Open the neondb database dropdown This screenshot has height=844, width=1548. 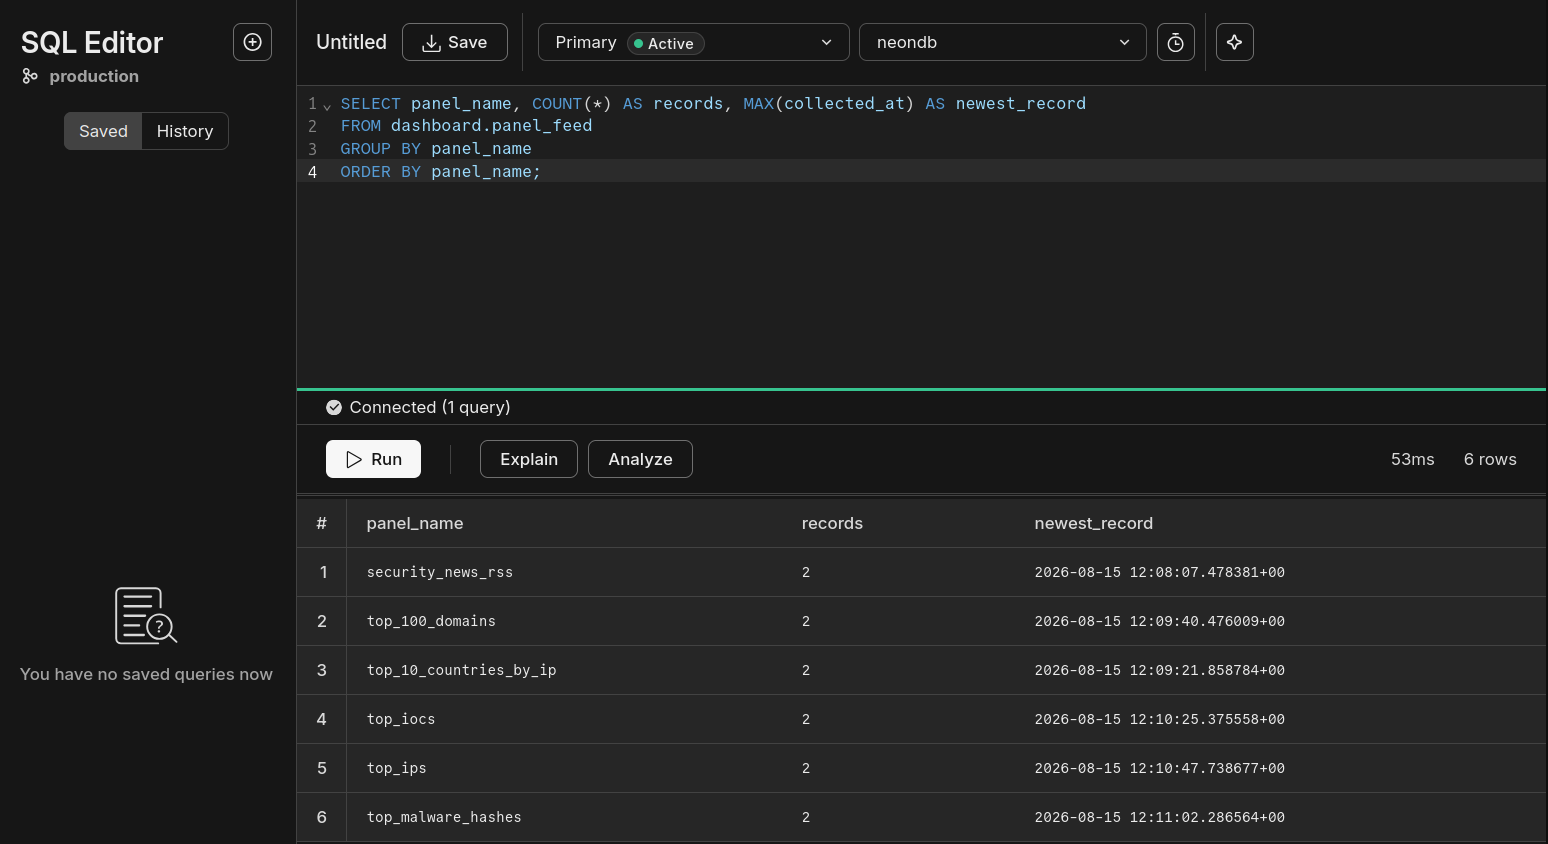[x=1003, y=42]
